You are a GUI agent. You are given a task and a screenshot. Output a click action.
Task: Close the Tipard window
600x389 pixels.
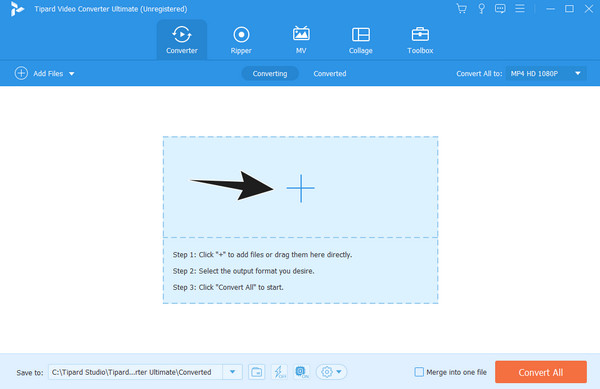[x=589, y=8]
